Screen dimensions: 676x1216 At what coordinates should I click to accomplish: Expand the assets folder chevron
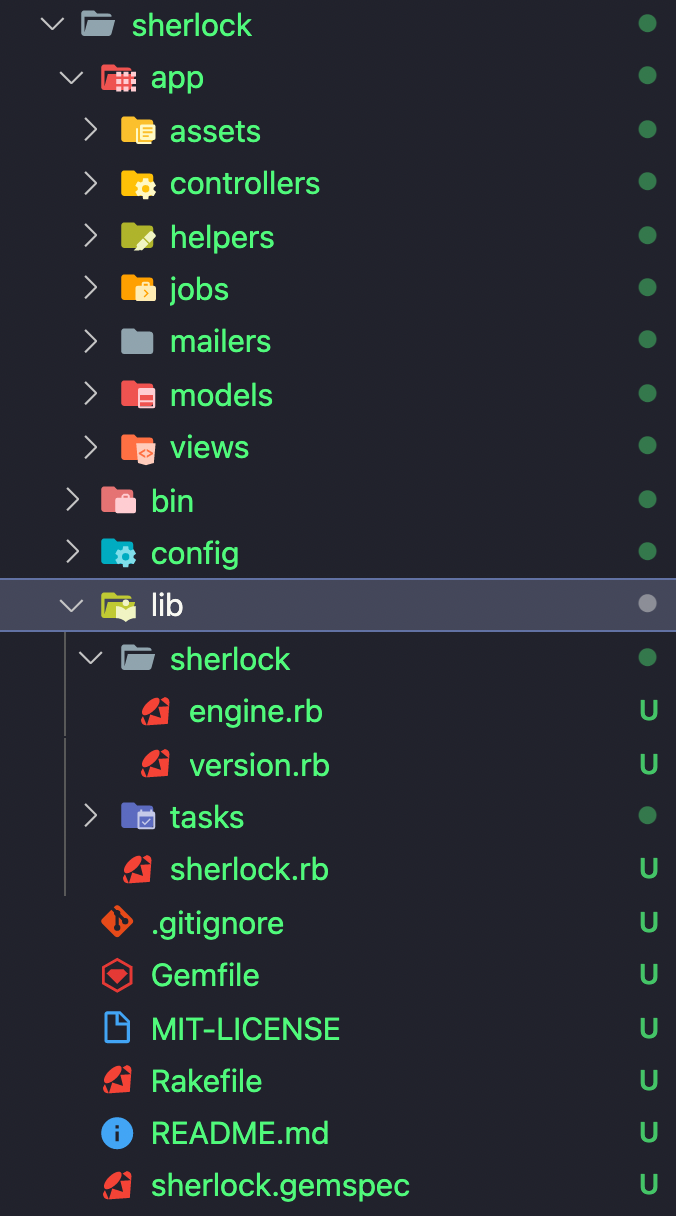click(x=91, y=130)
